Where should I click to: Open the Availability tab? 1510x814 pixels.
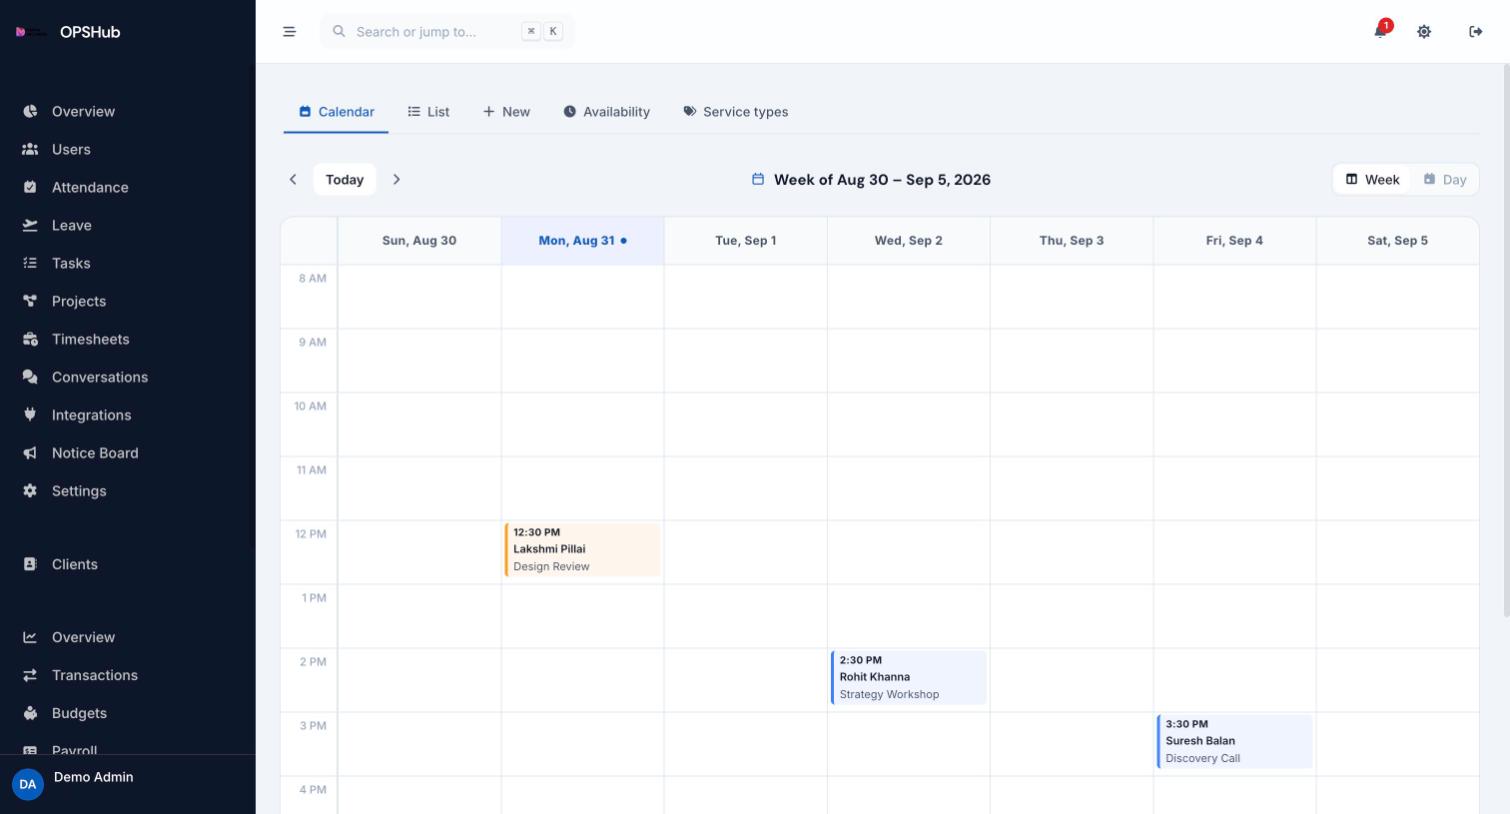point(606,112)
